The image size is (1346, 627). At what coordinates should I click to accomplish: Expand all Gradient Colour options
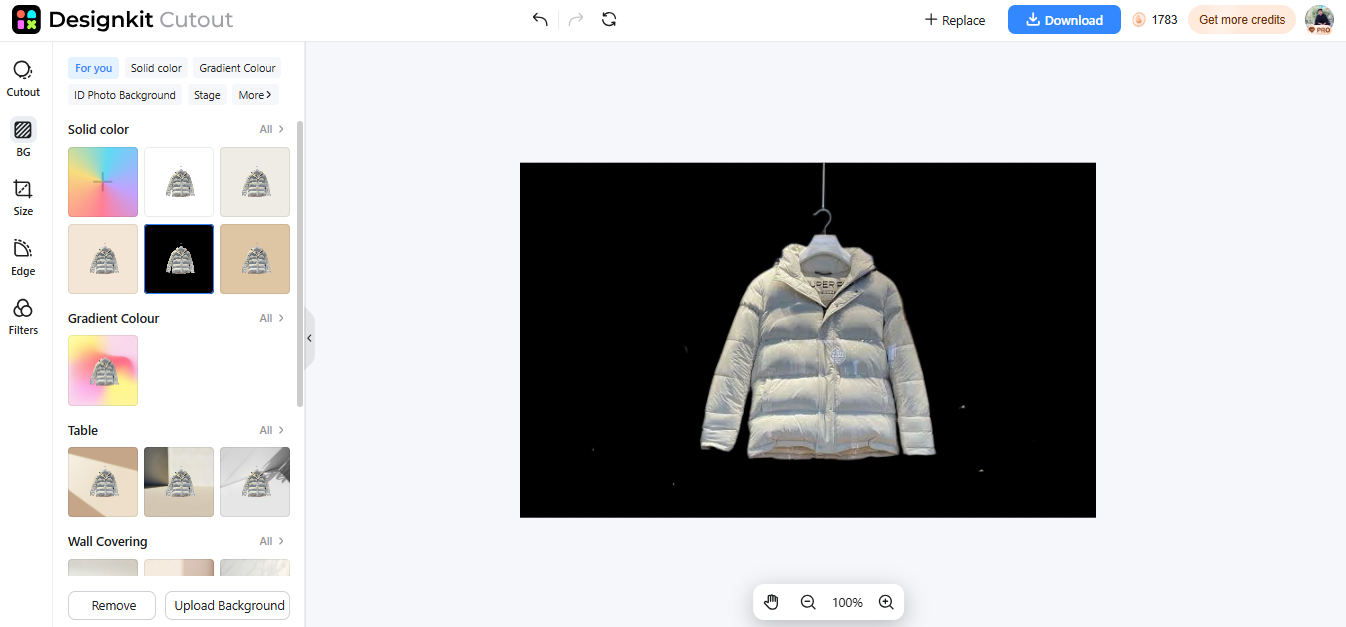272,318
